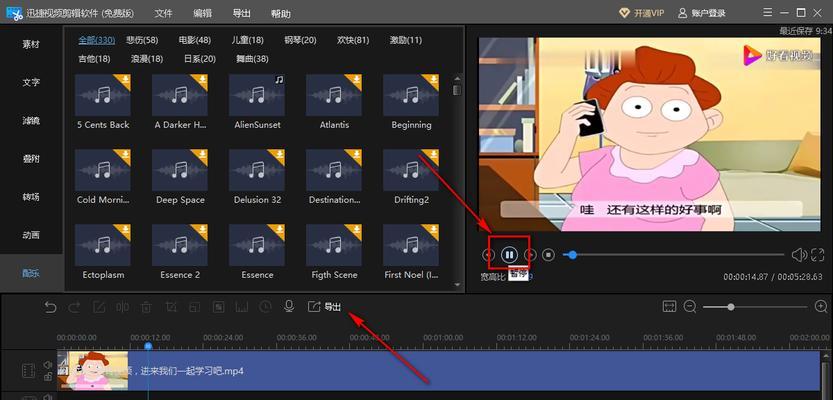This screenshot has height=400, width=833.
Task: Select the Beginning music thumbnail
Action: pos(411,95)
